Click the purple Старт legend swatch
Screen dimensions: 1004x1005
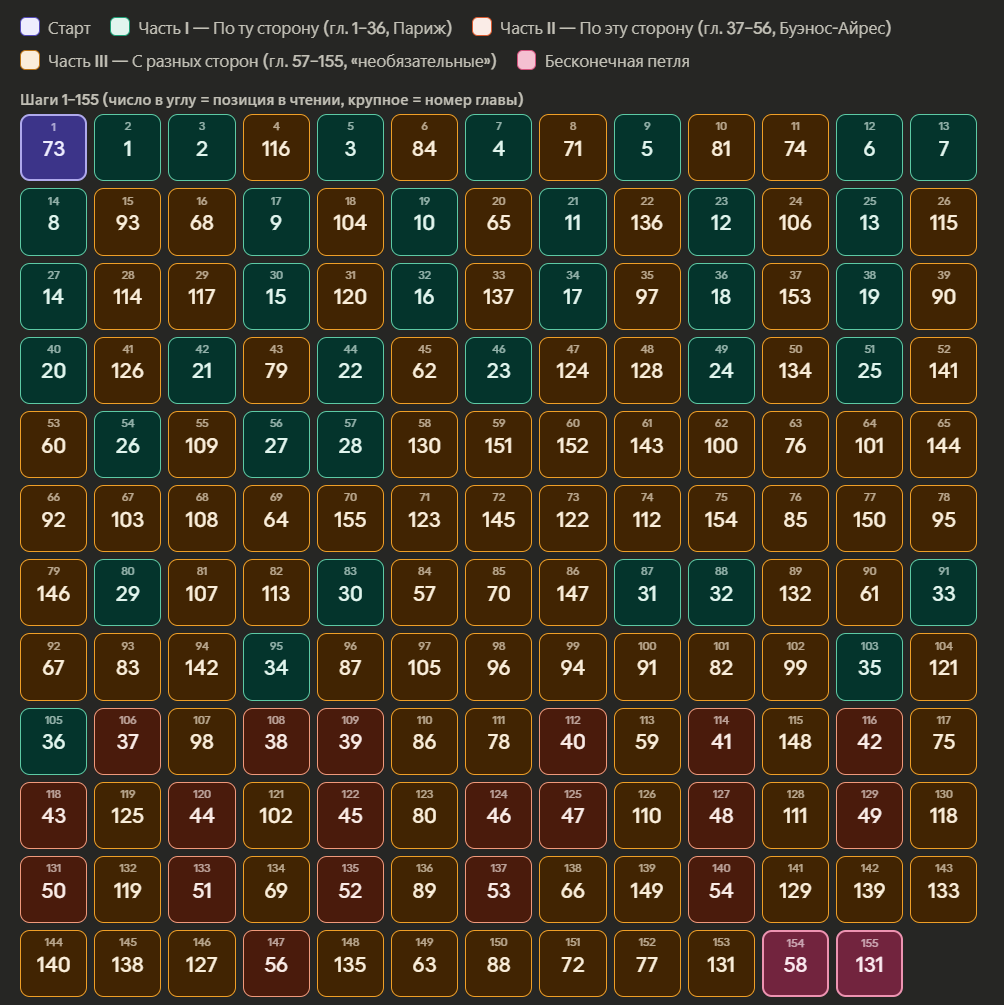tap(29, 28)
